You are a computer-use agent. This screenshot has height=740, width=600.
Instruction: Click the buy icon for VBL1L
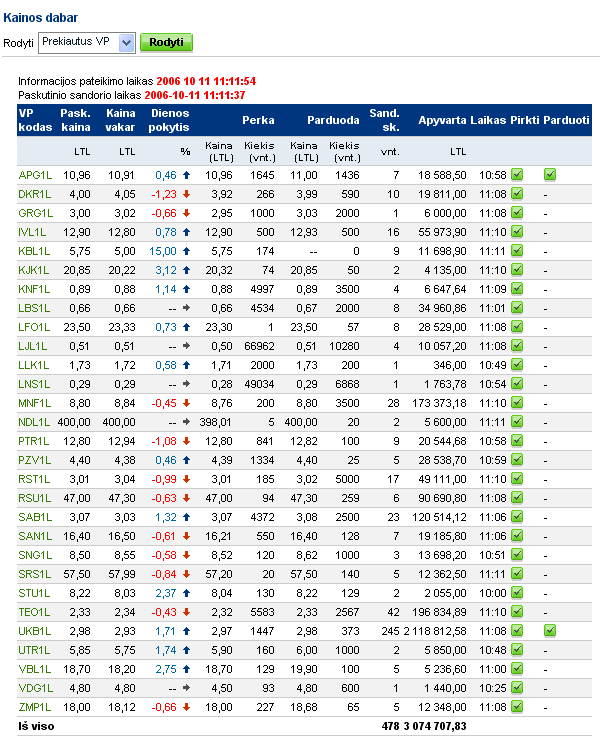tap(517, 668)
